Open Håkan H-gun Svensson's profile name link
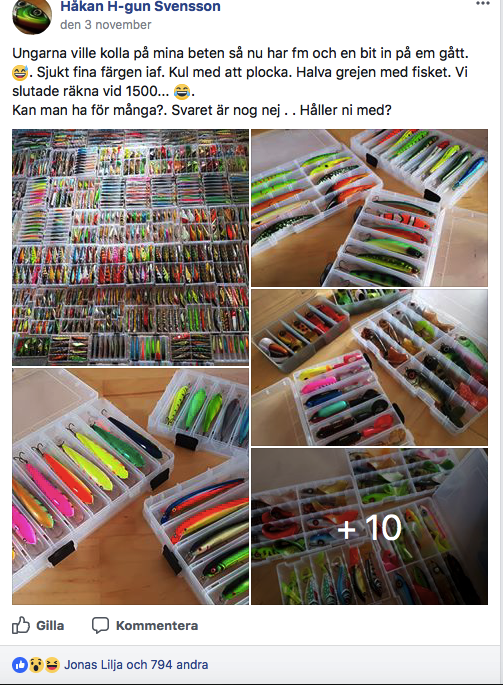This screenshot has height=685, width=503. tap(140, 6)
